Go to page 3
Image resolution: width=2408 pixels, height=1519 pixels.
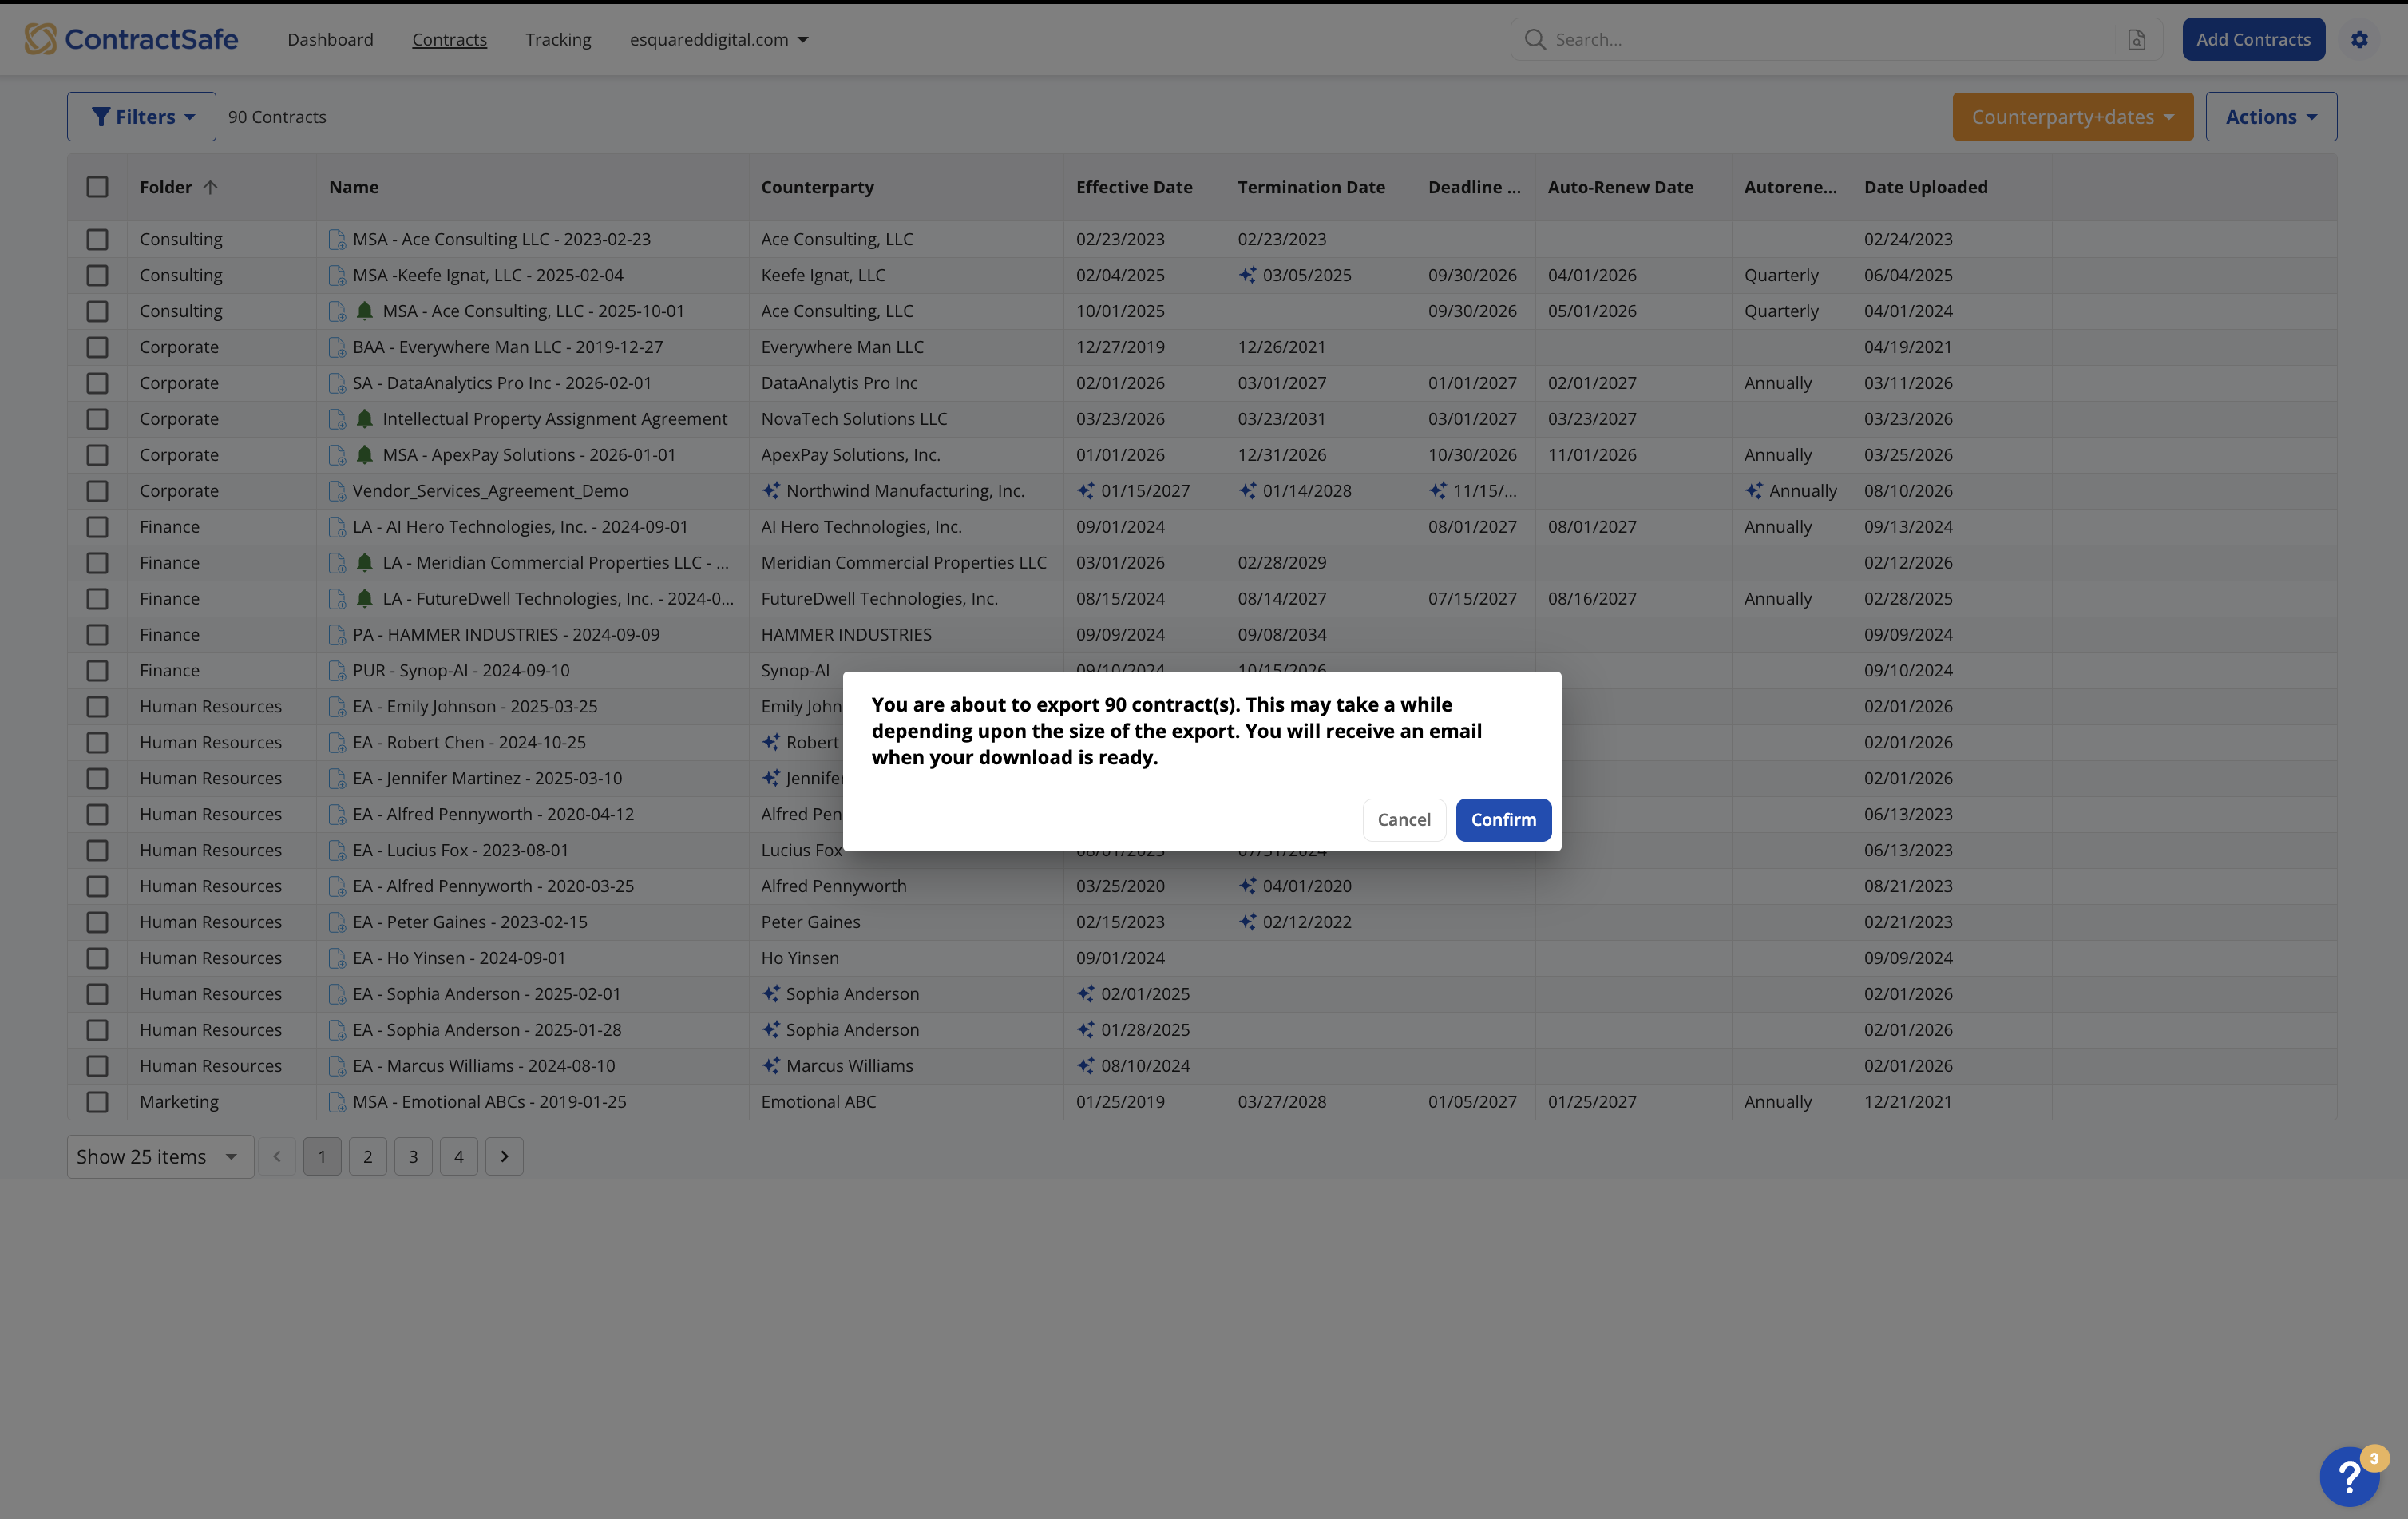point(413,1157)
